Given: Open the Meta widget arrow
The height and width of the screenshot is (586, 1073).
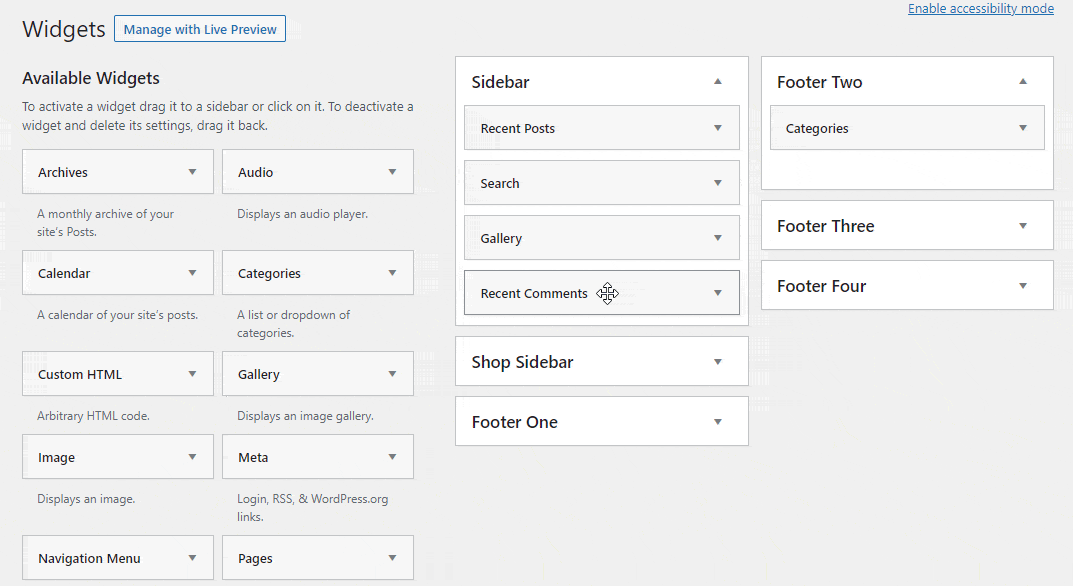Looking at the screenshot, I should pos(392,457).
